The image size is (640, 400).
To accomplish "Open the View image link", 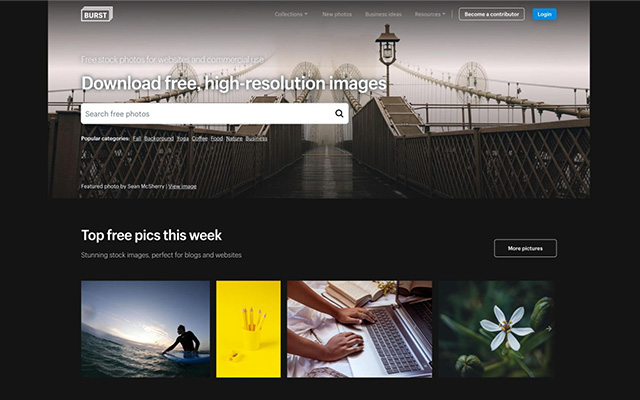I will [182, 187].
